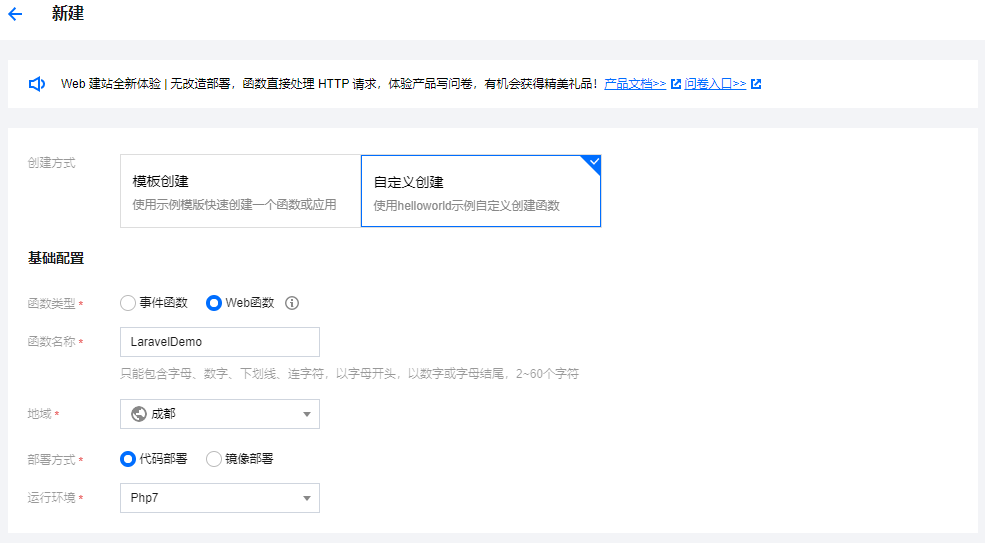This screenshot has height=543, width=985.
Task: Click the 创建方式 label
Action: point(52,163)
